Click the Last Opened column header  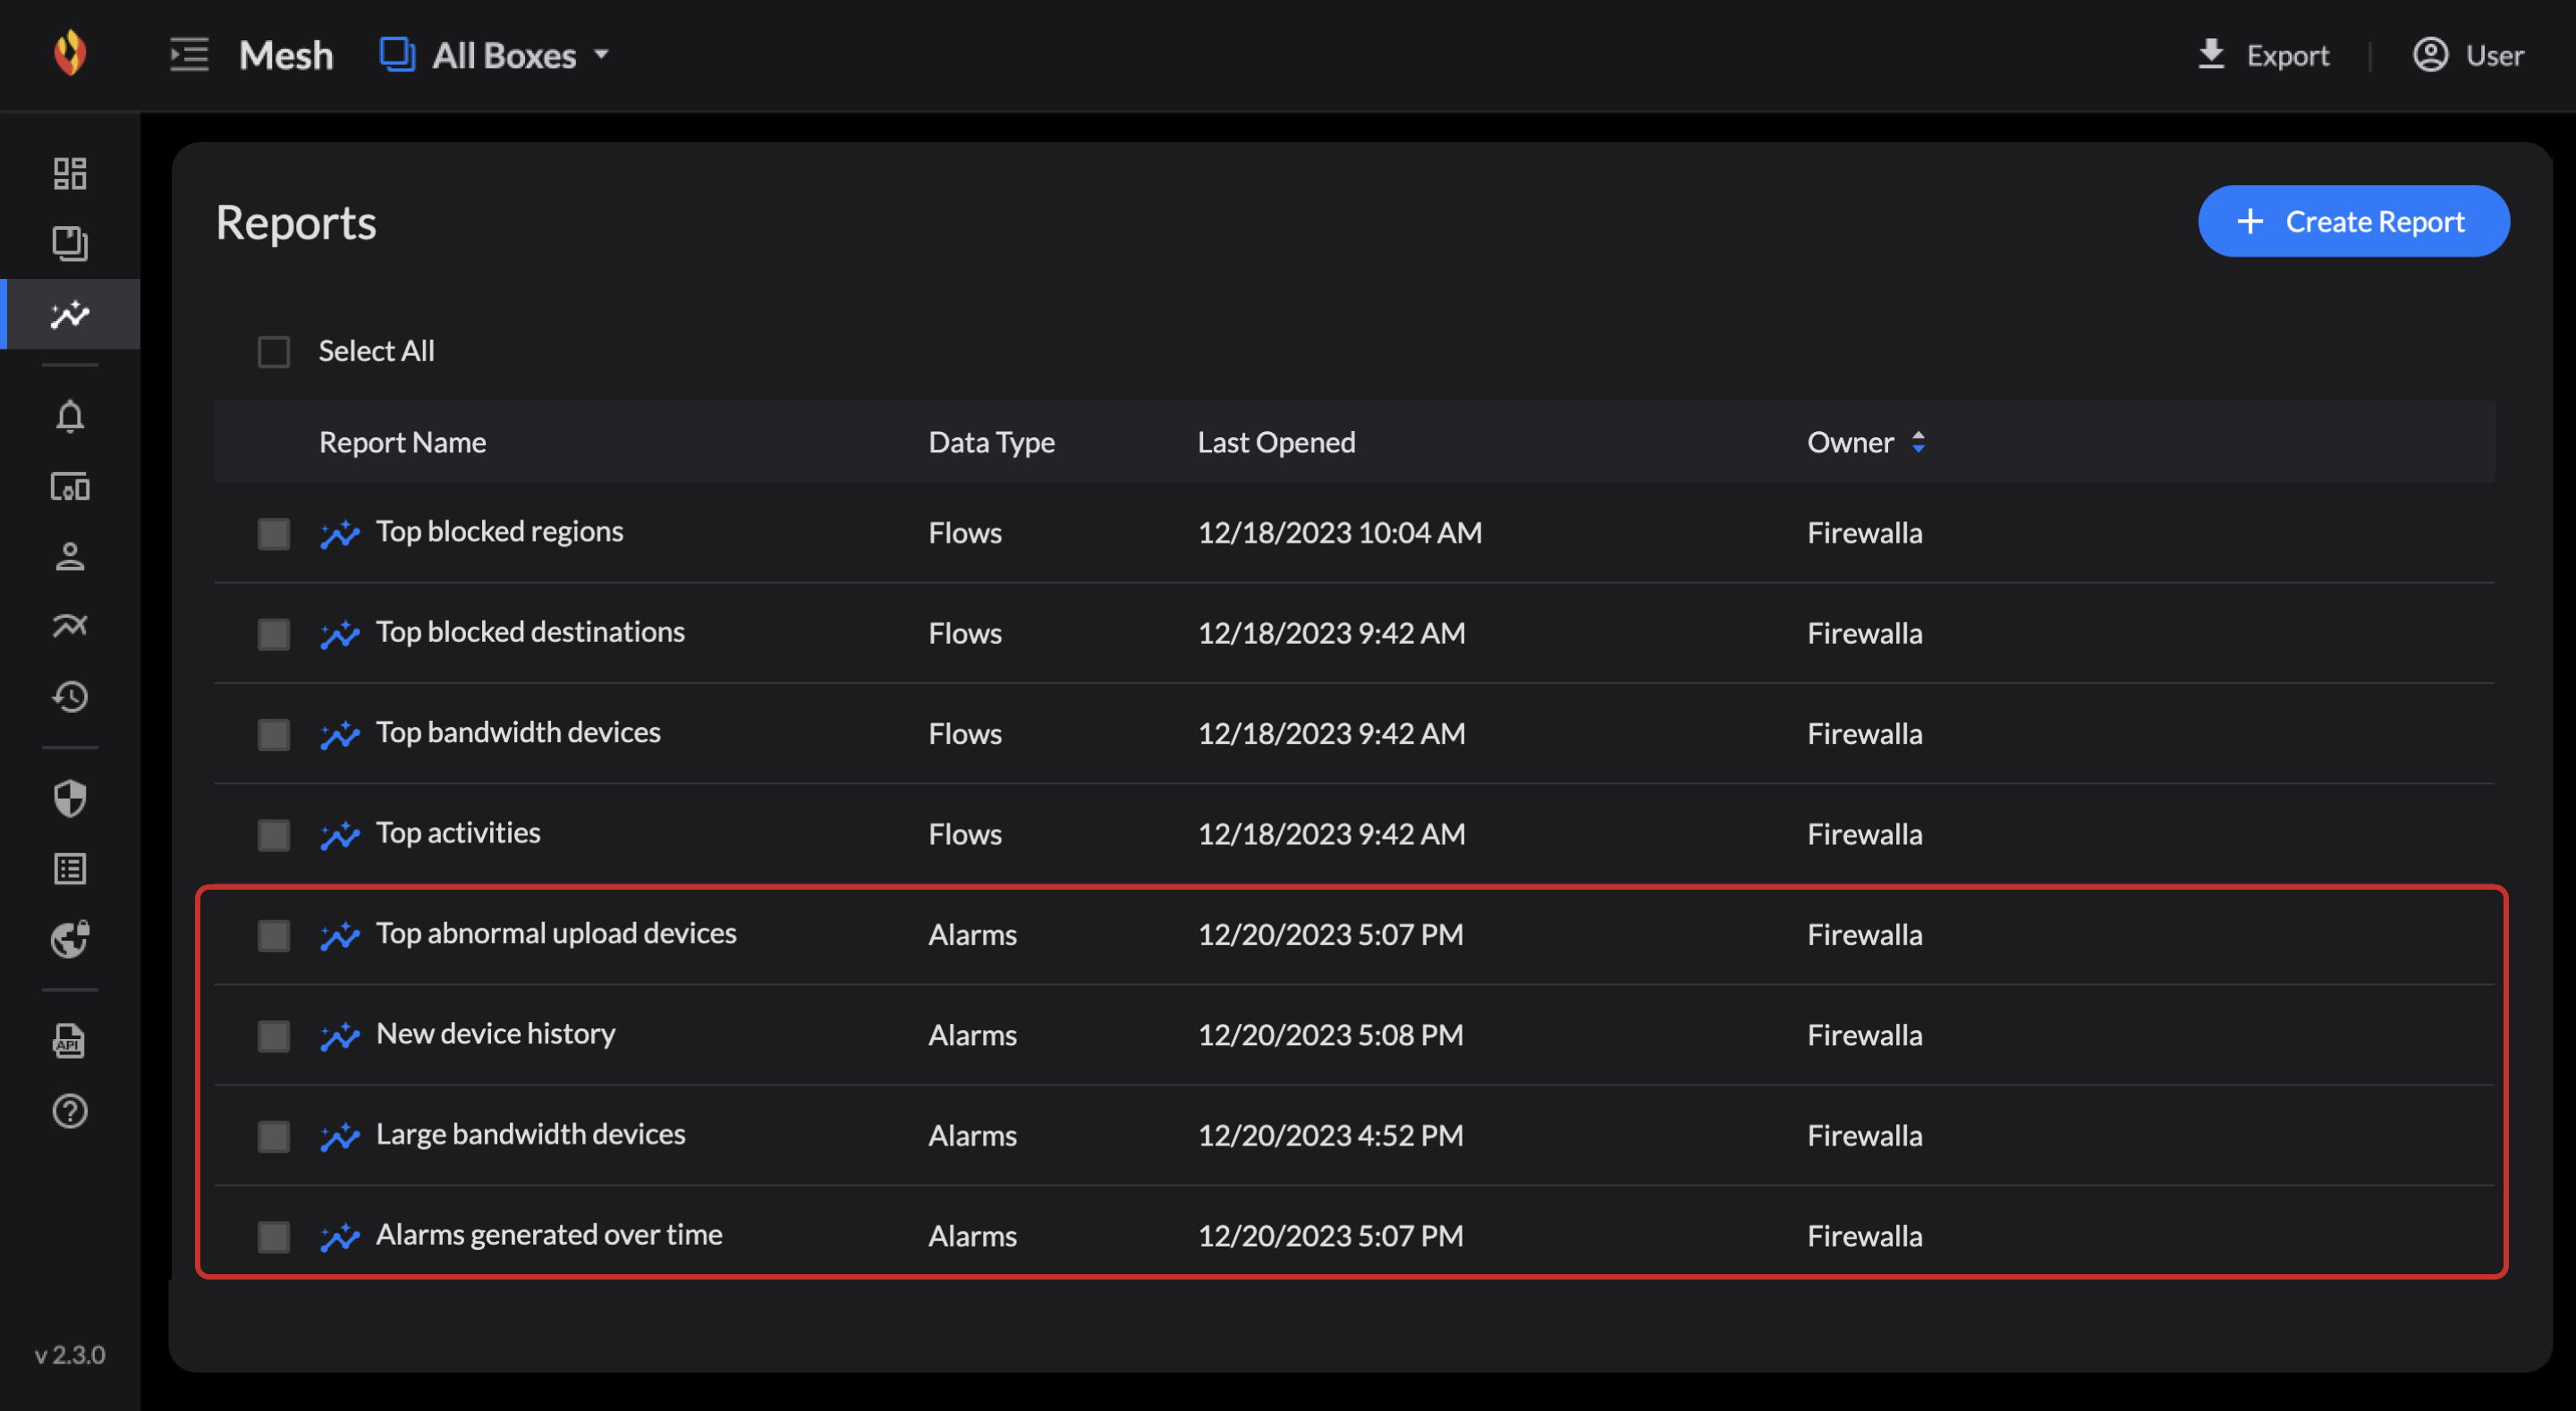coord(1276,442)
